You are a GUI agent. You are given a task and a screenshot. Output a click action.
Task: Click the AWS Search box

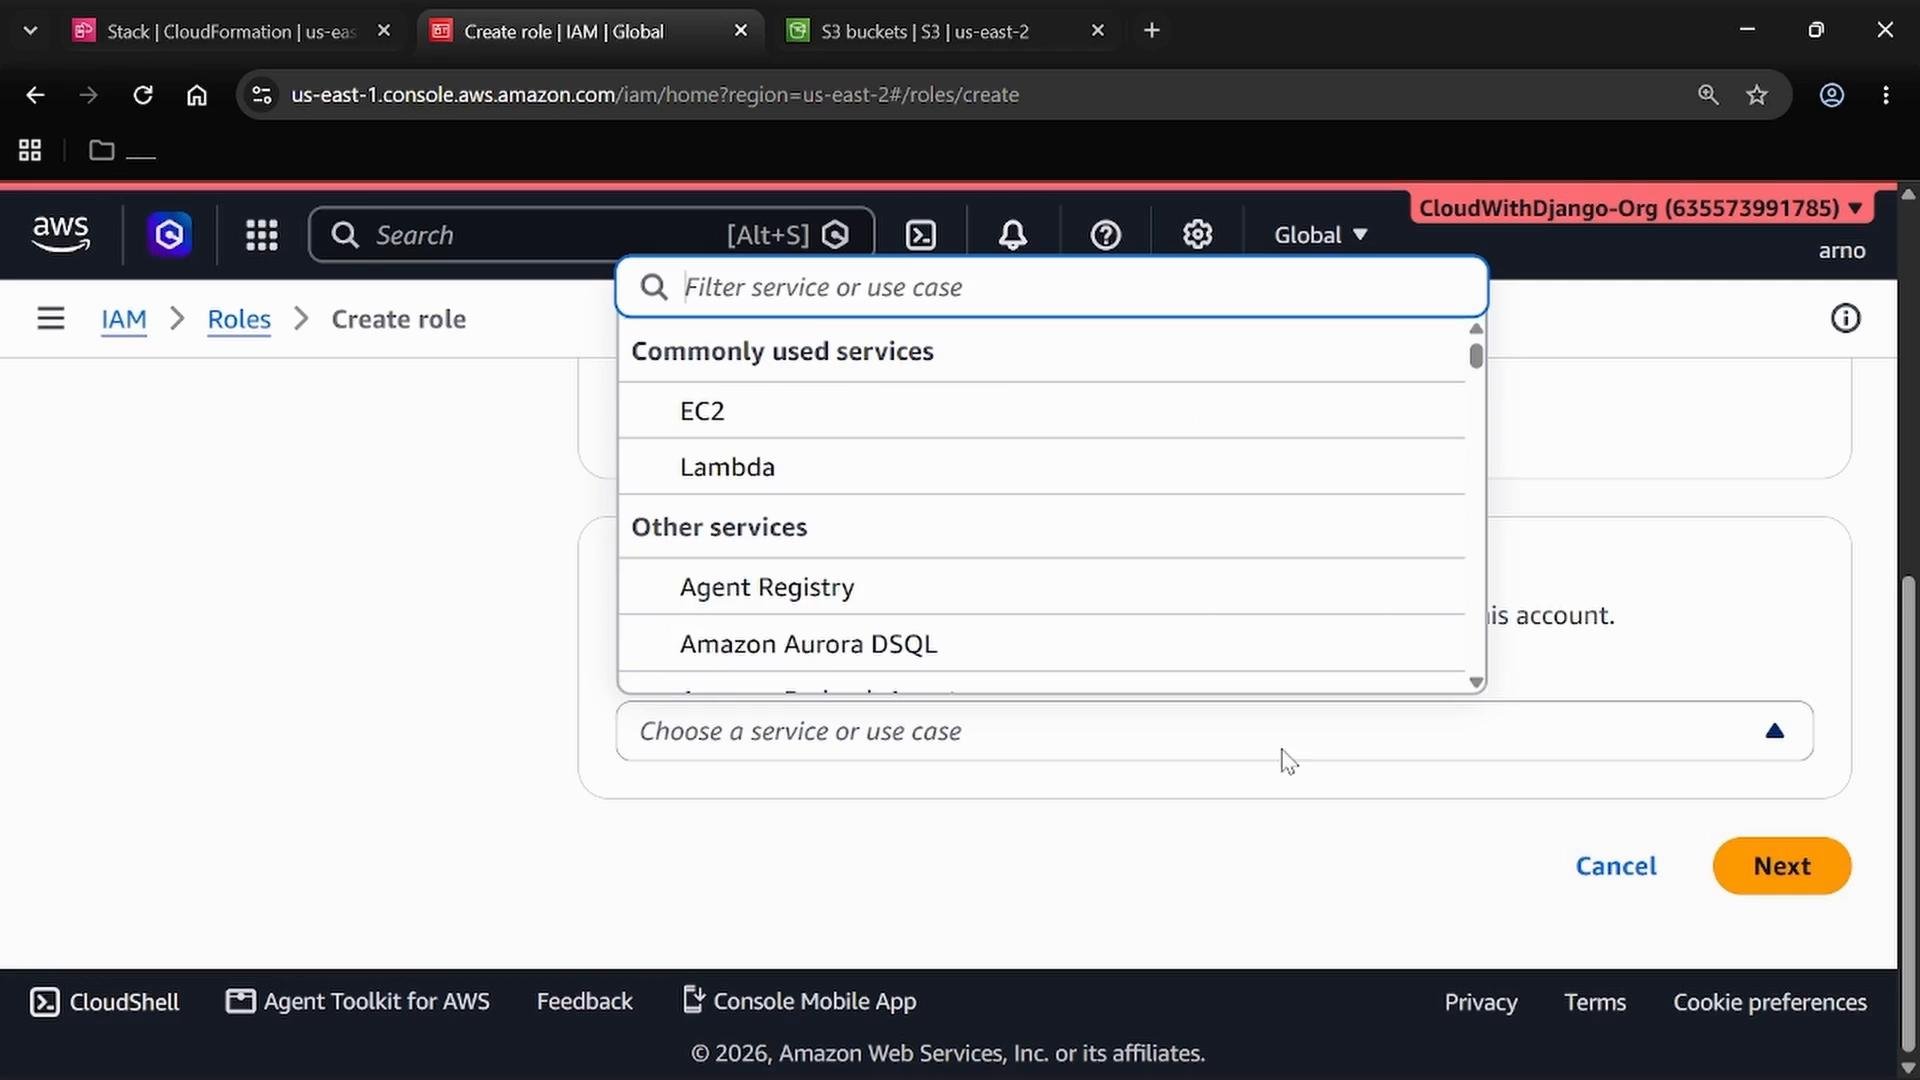(x=592, y=235)
